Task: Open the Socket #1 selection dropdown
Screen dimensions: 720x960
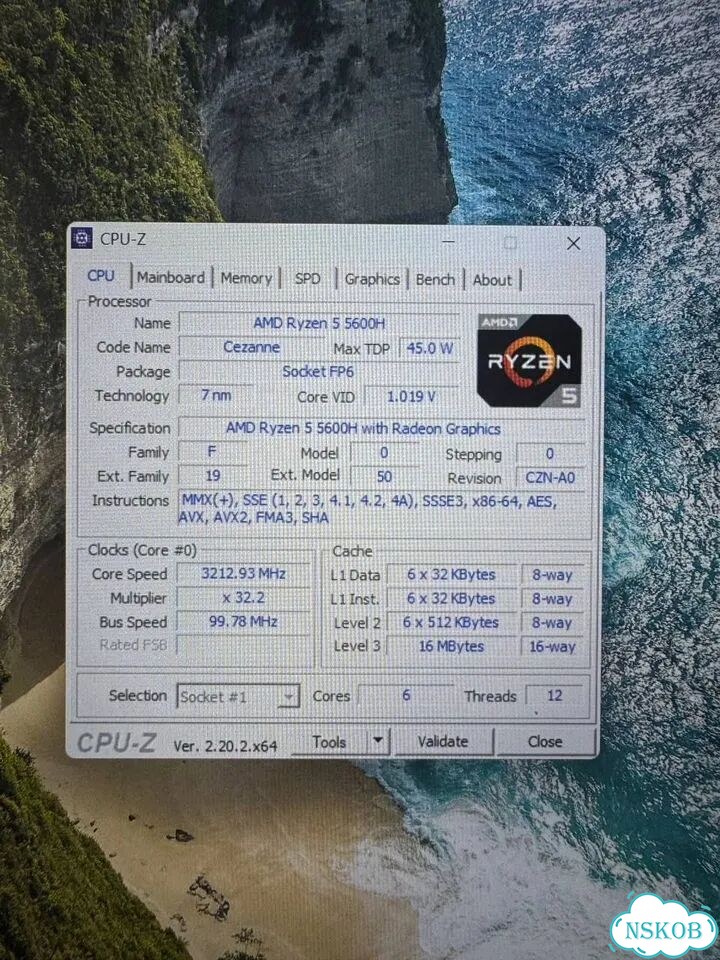Action: tap(238, 697)
